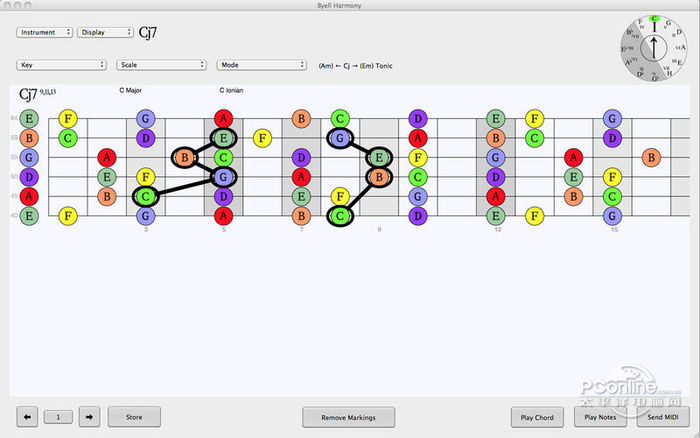This screenshot has height=438, width=700.
Task: Select highlighted C on circle of fifths
Action: point(654,19)
